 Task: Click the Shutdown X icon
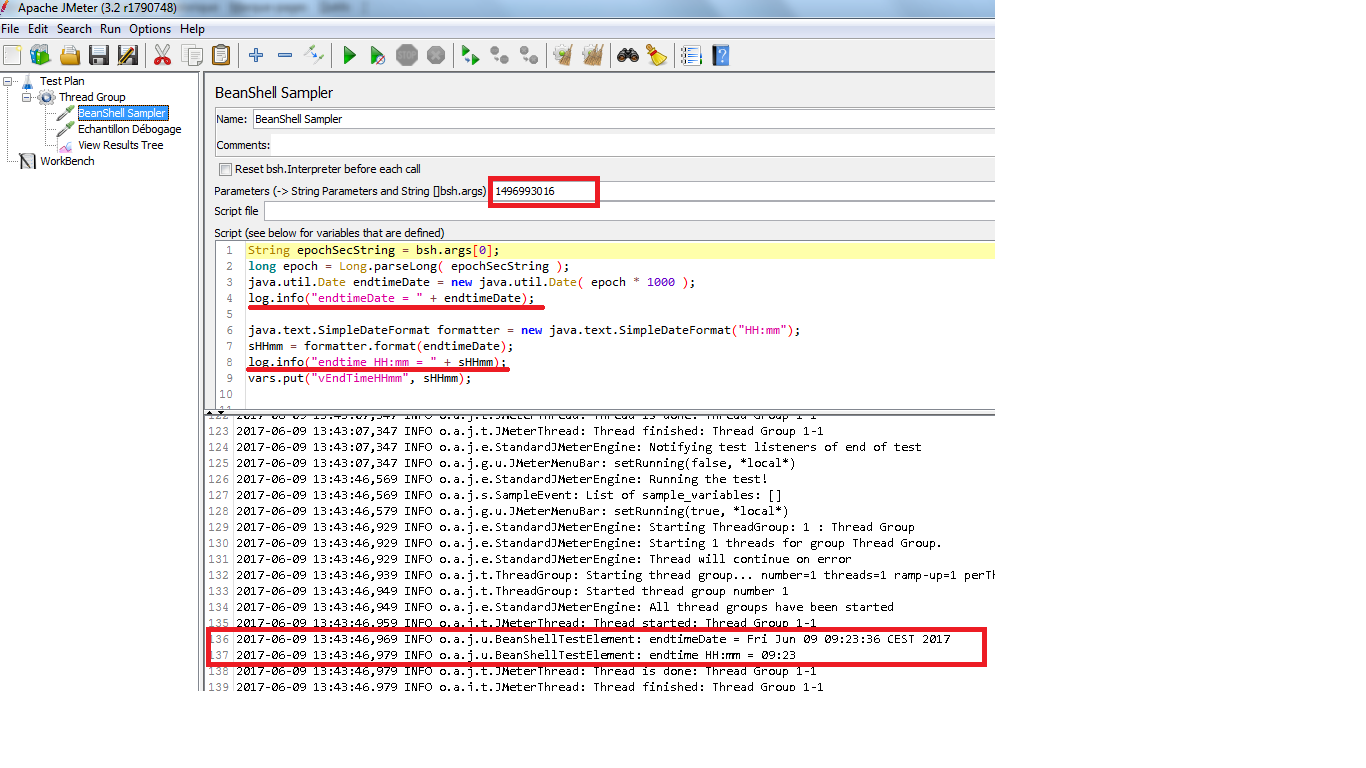435,55
